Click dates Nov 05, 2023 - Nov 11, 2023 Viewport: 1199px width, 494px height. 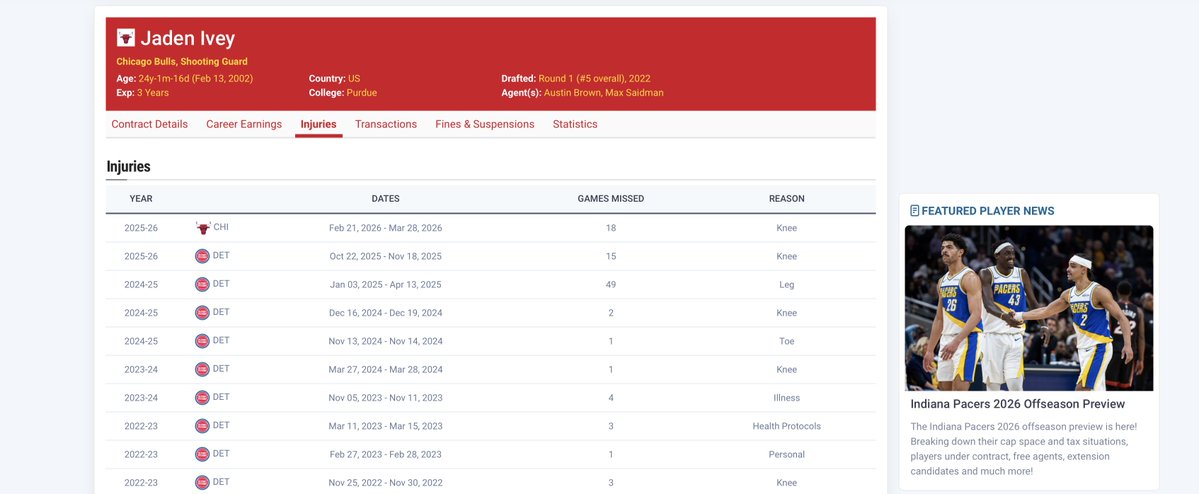(x=385, y=398)
